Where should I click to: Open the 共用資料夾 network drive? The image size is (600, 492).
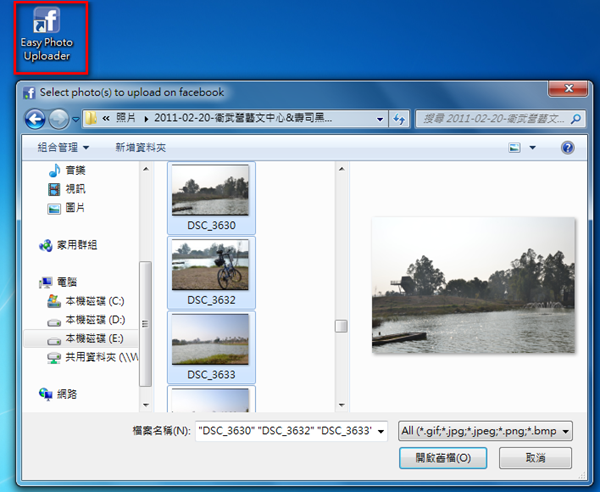93,357
